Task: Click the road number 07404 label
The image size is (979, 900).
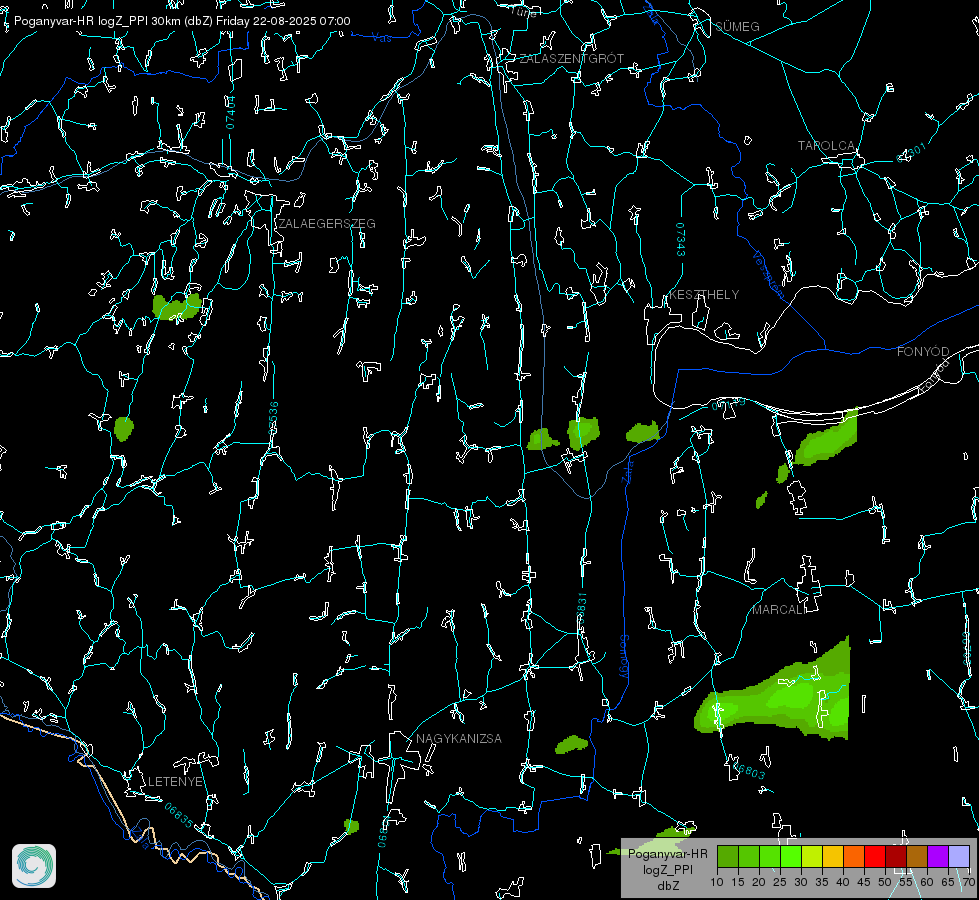Action: pyautogui.click(x=230, y=113)
